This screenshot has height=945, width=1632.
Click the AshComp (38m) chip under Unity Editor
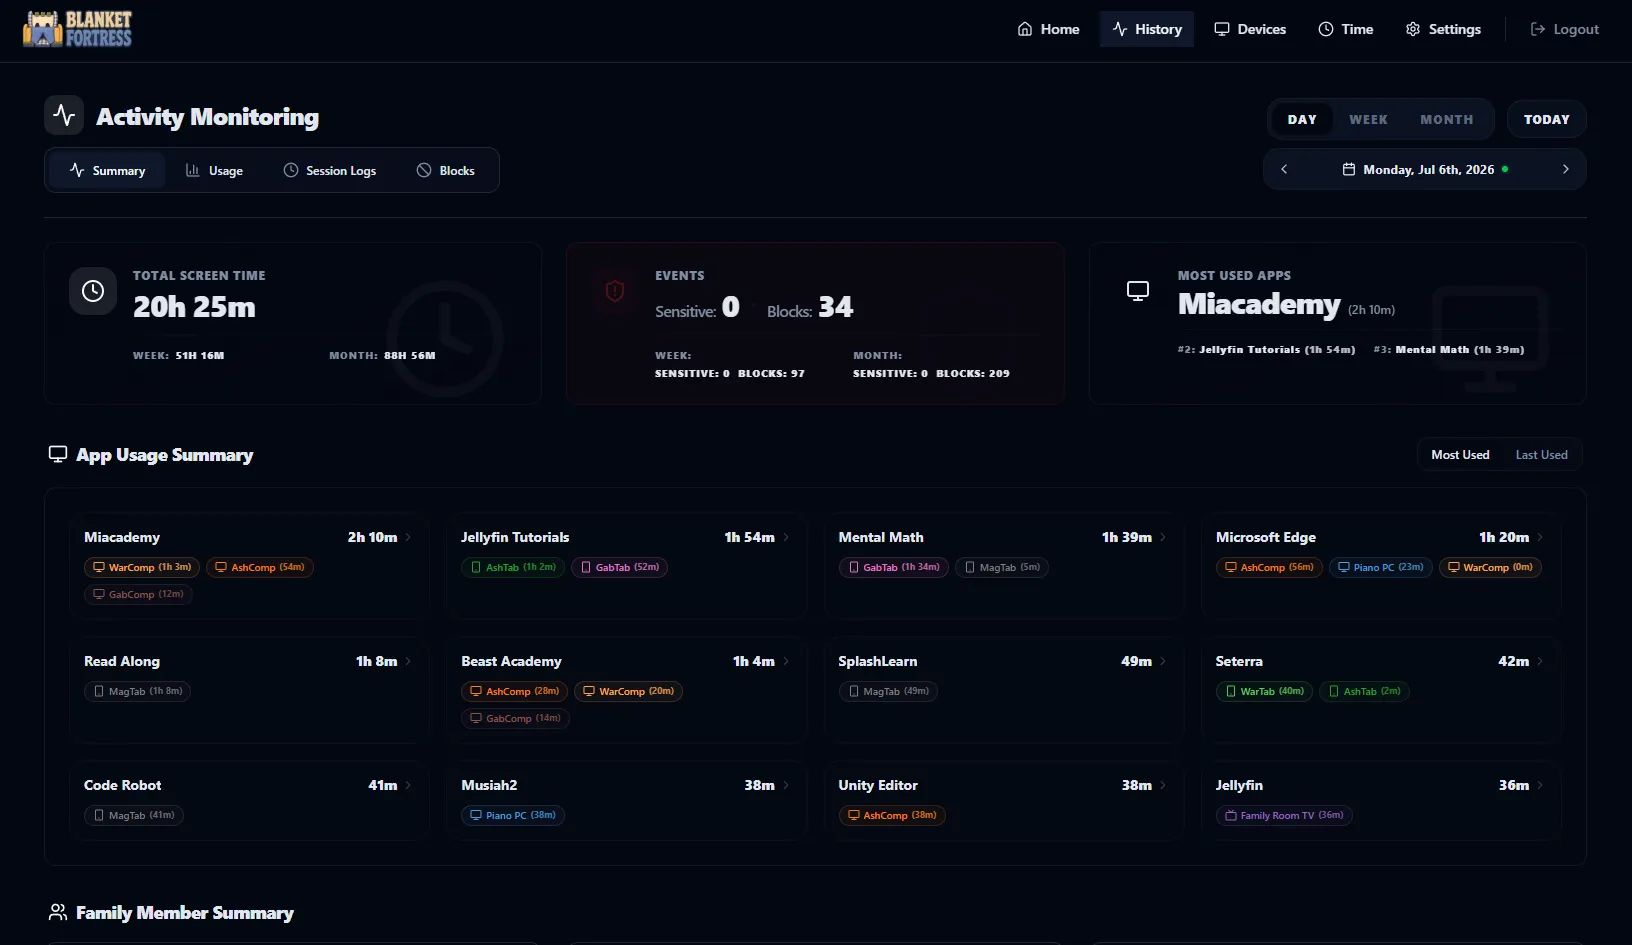[892, 815]
